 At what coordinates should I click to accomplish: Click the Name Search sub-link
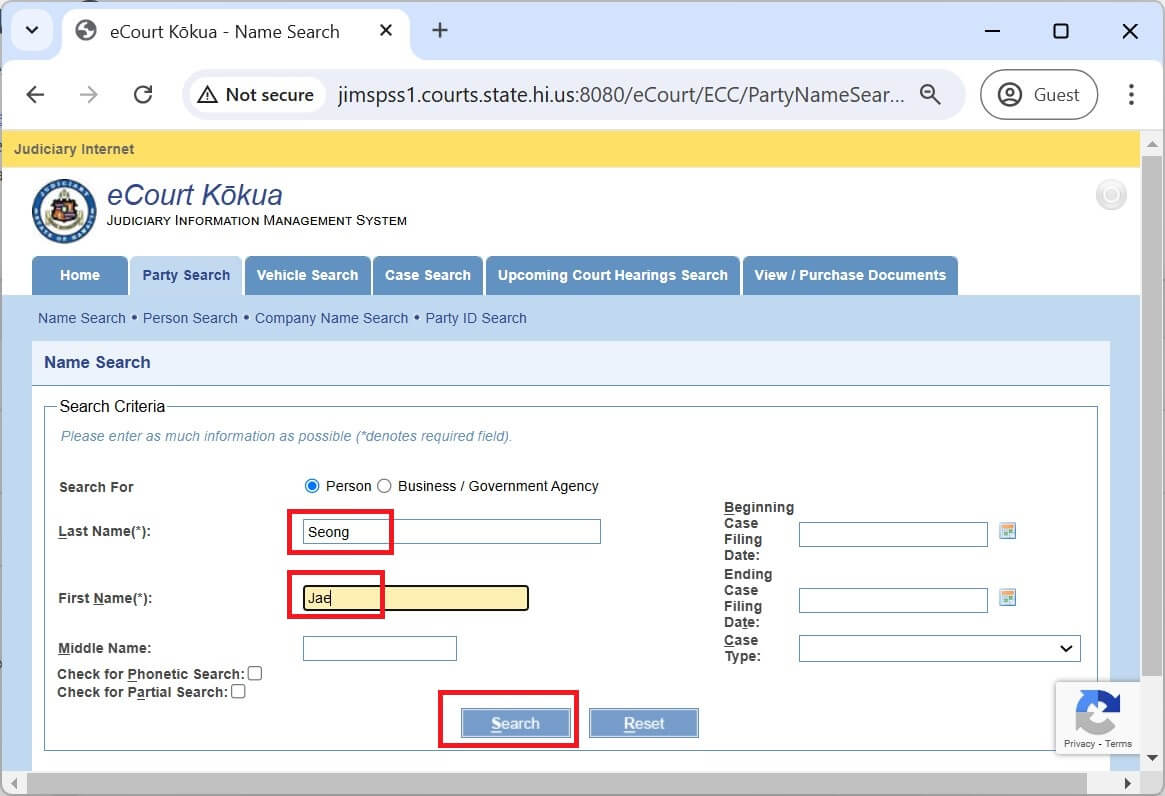coord(82,318)
